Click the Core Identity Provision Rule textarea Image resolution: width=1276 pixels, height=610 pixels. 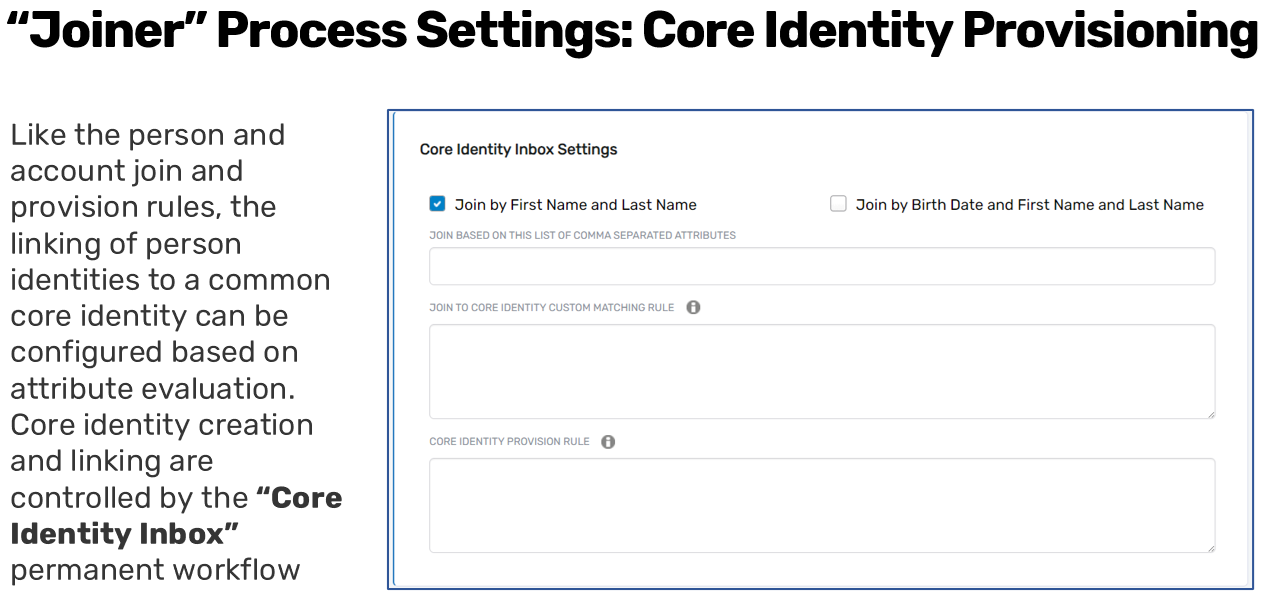coord(822,505)
